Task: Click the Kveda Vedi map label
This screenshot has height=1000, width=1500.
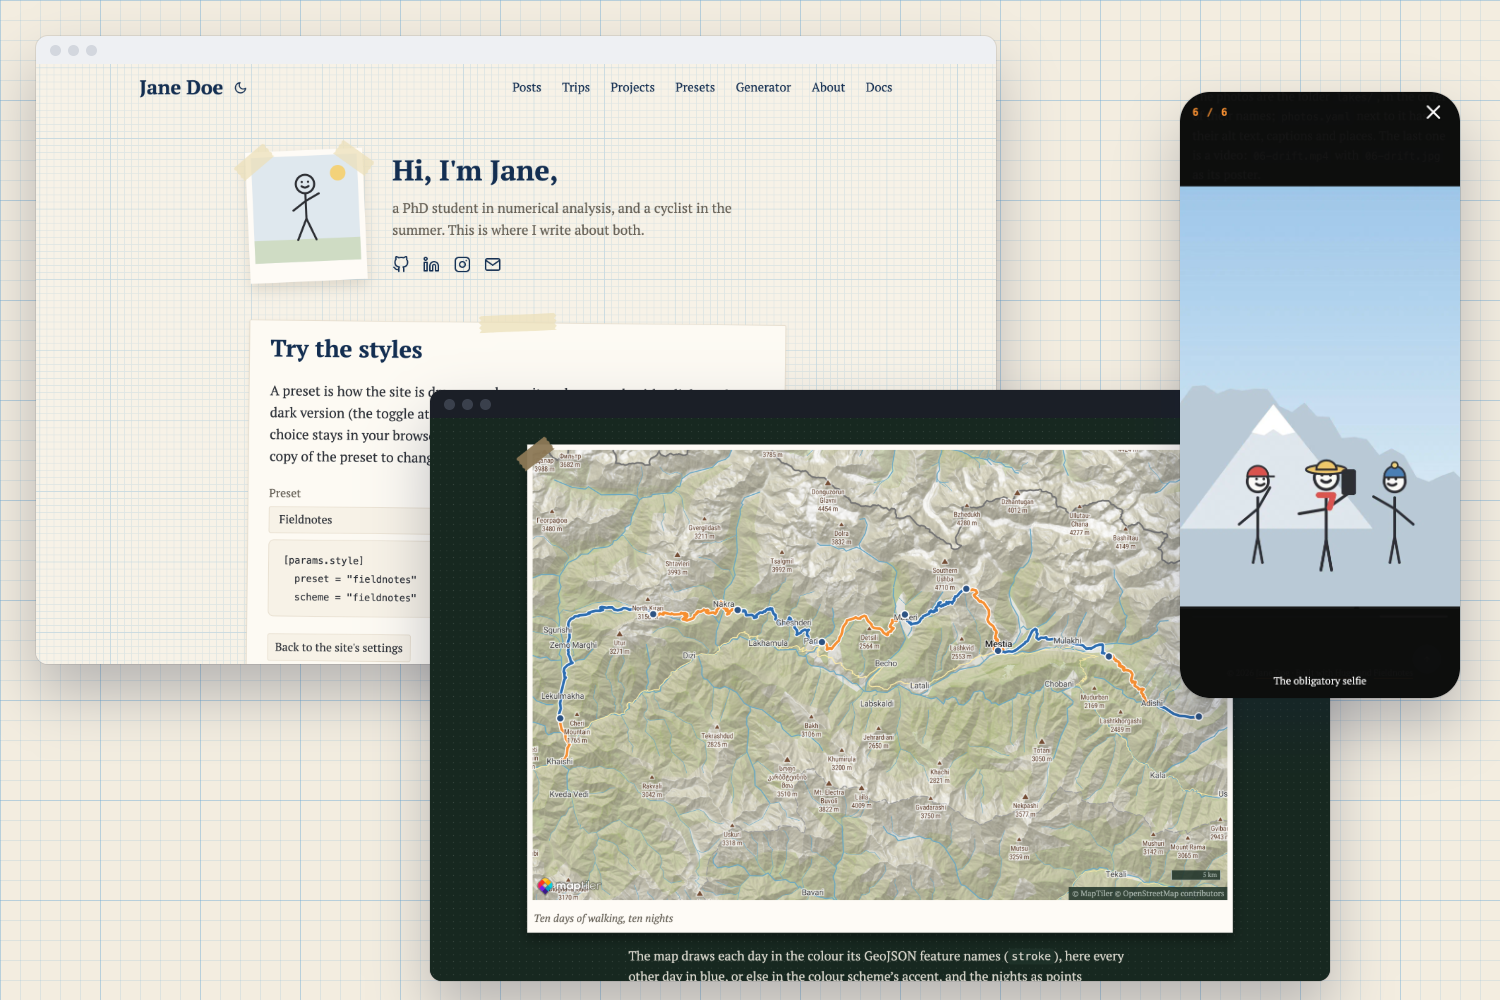Action: pyautogui.click(x=569, y=795)
